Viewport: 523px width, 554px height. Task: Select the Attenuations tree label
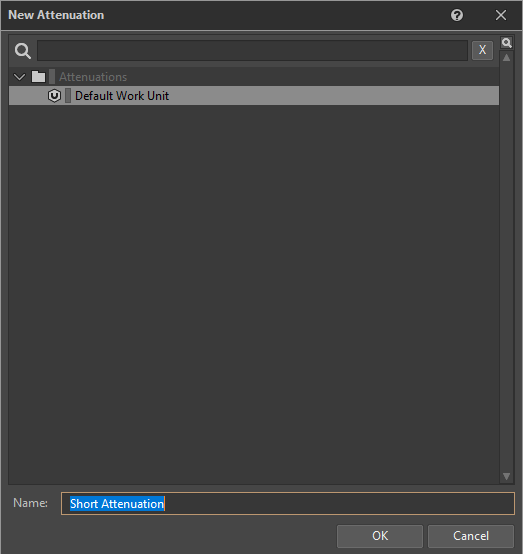pos(93,77)
